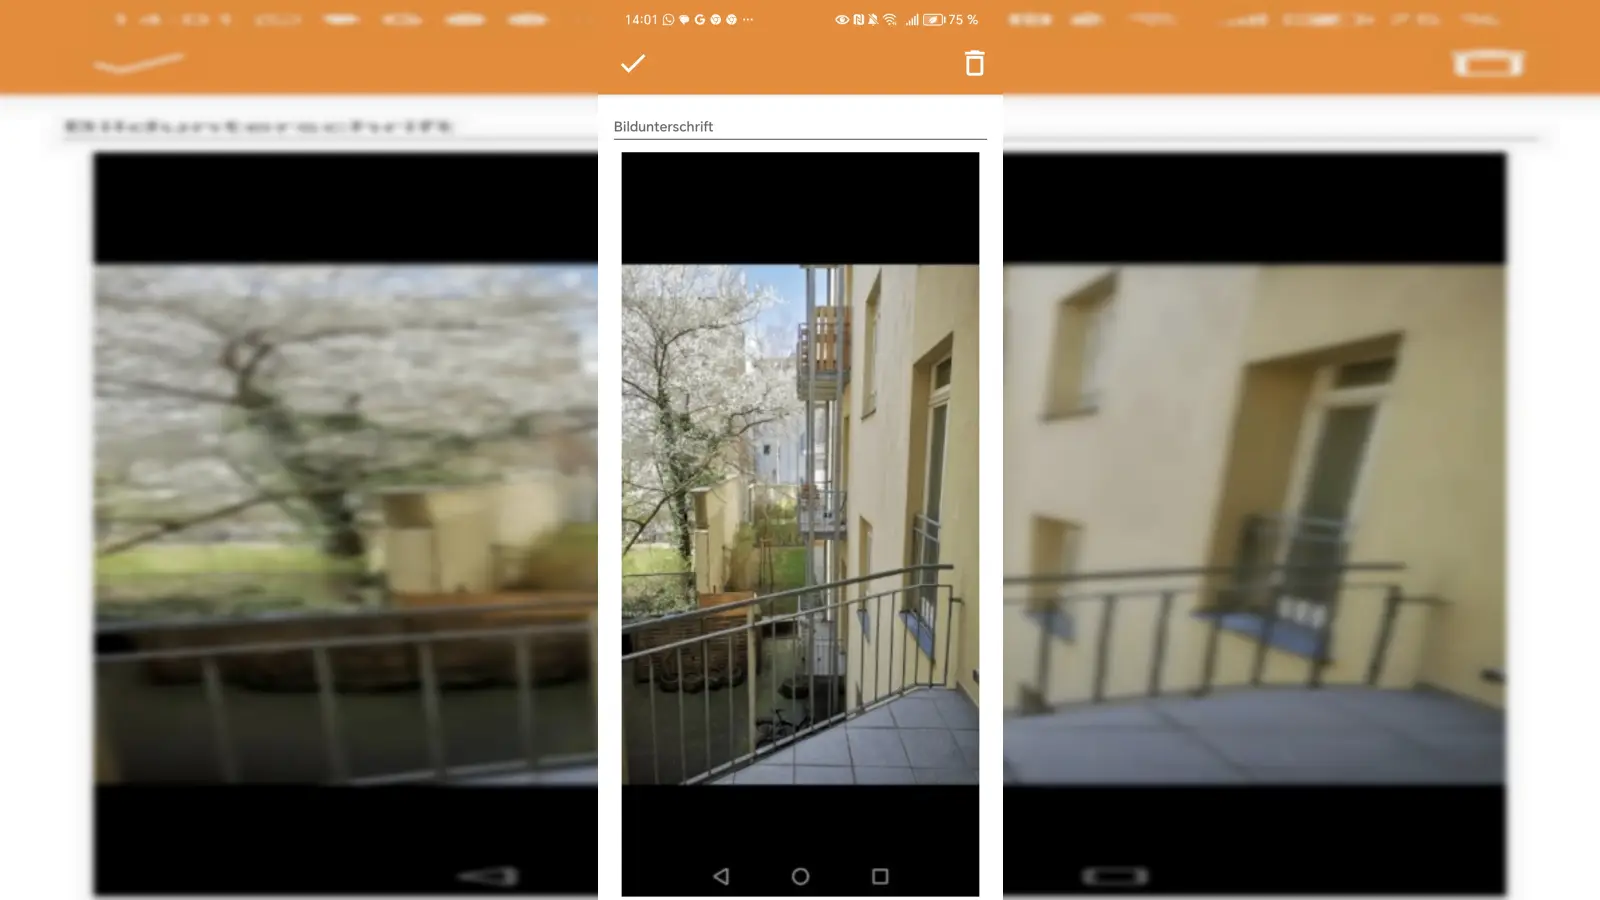Viewport: 1600px width, 900px height.
Task: Tap the battery icon showing 75 %
Action: [x=934, y=20]
